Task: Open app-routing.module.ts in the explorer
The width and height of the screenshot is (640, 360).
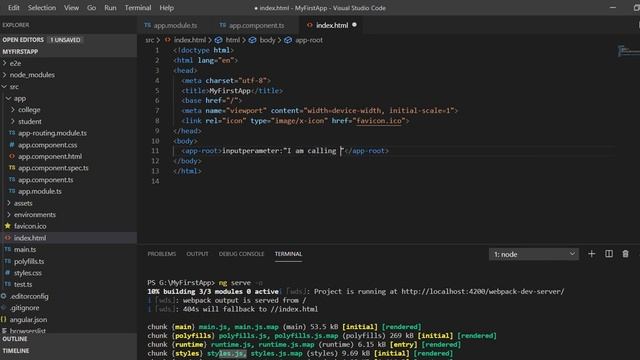Action: point(52,133)
